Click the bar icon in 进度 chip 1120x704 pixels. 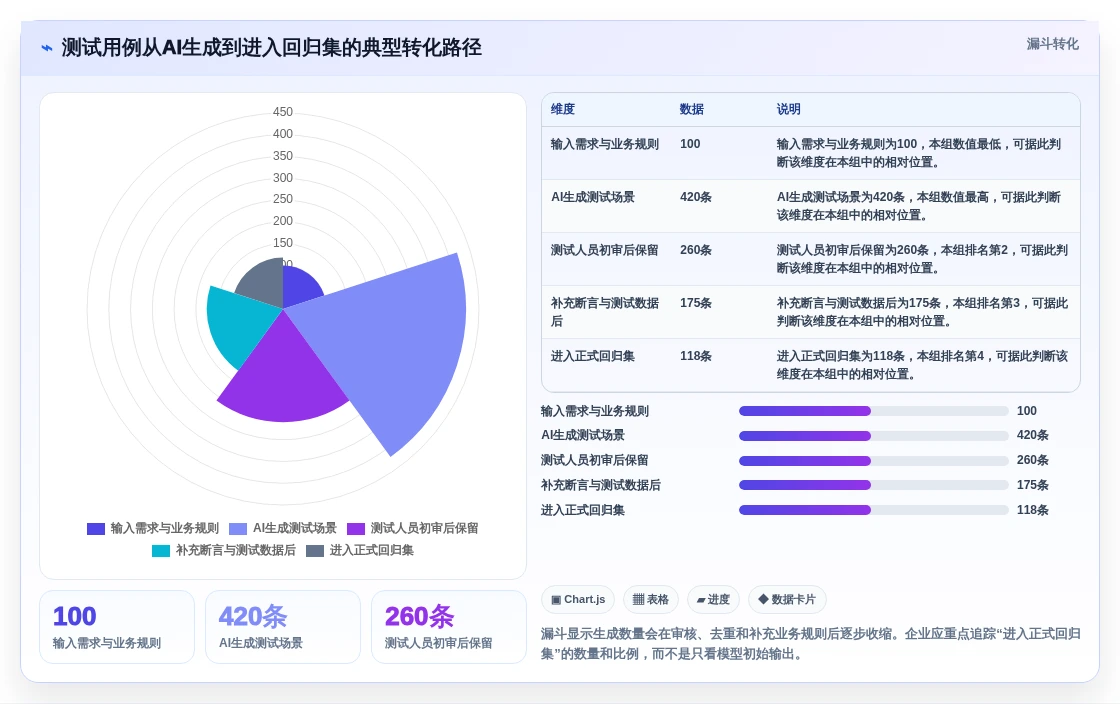pyautogui.click(x=701, y=600)
